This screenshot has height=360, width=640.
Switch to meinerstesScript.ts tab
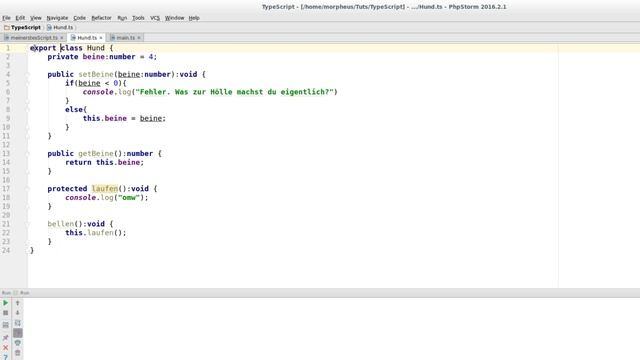point(34,38)
